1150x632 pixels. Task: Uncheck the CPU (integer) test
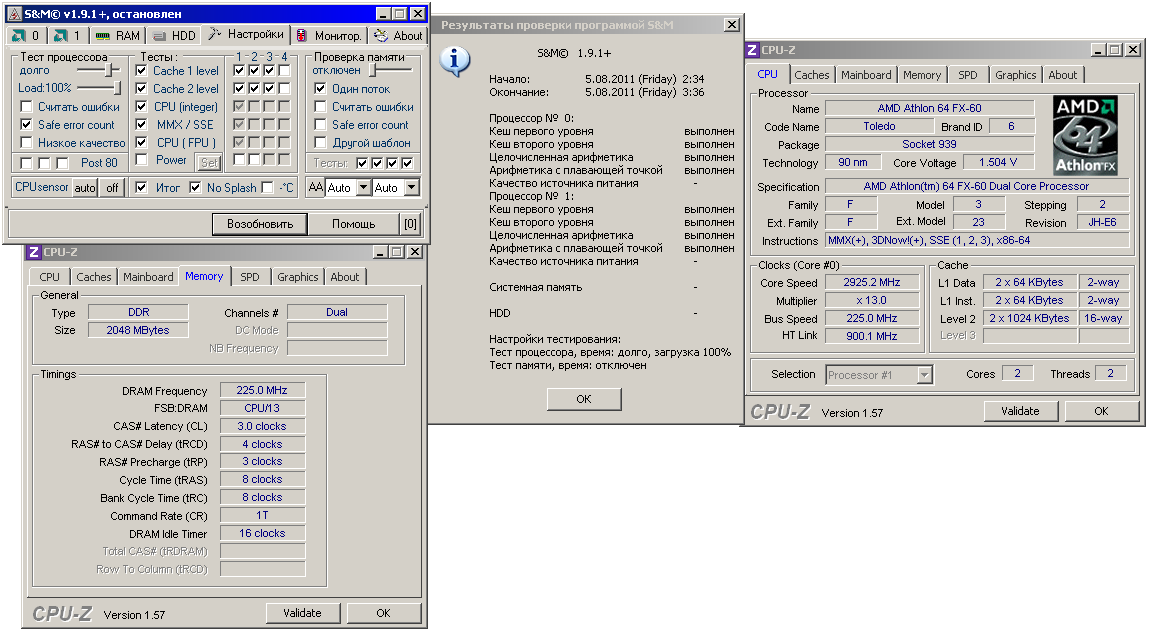pyautogui.click(x=142, y=106)
